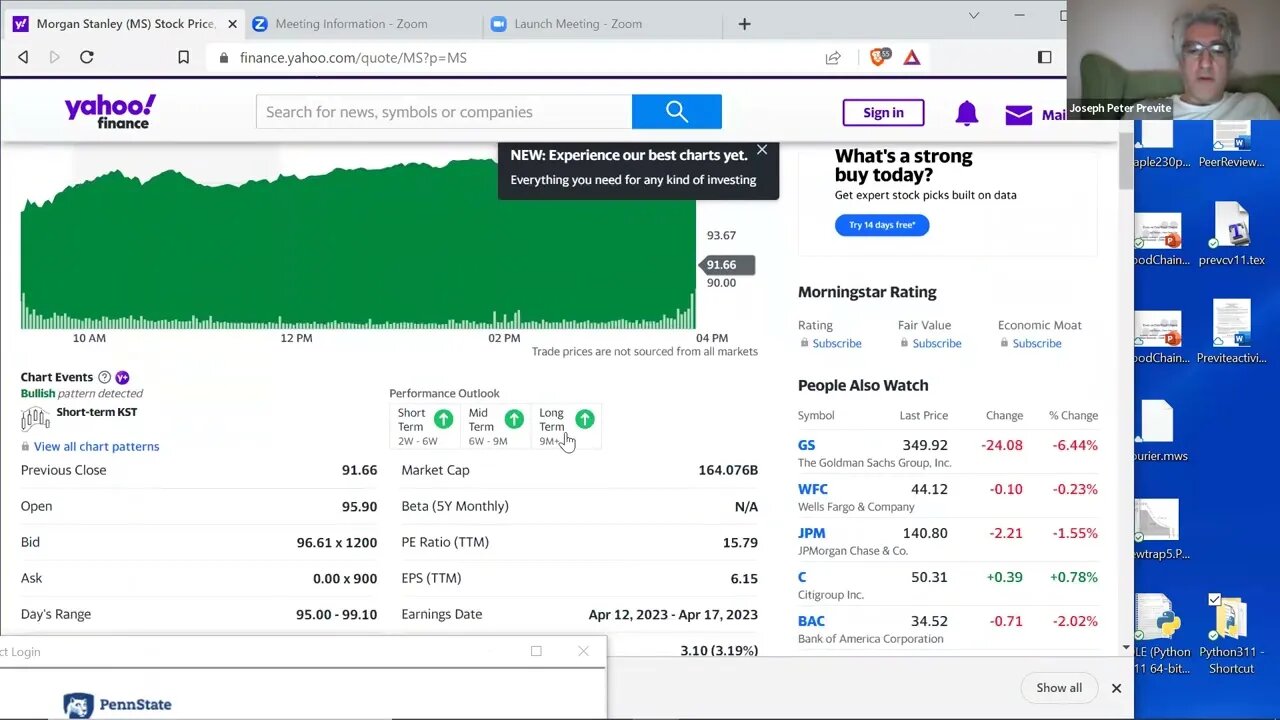Open the WFC ticker link

pos(813,489)
